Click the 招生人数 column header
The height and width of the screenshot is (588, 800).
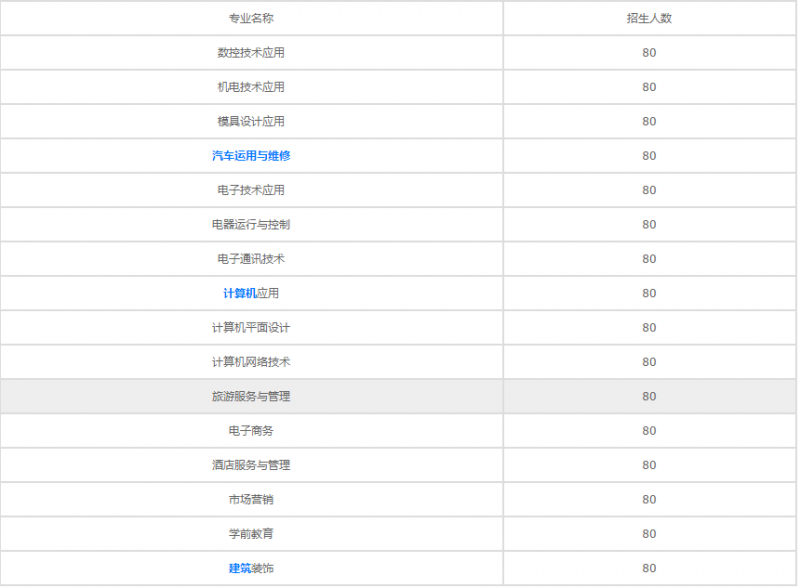[649, 18]
